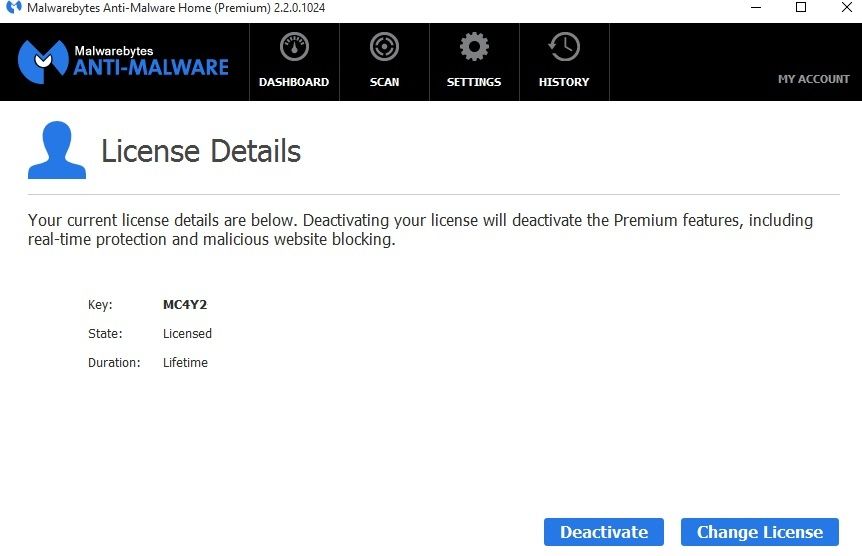Switch to the HISTORY tab label
Screen dimensions: 862x556
(x=564, y=82)
